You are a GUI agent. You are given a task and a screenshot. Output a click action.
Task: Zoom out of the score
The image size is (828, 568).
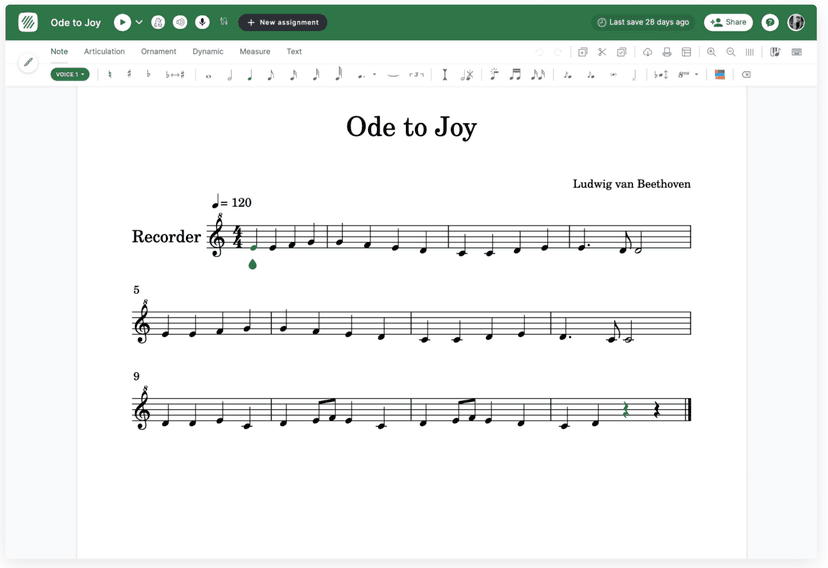coord(731,52)
